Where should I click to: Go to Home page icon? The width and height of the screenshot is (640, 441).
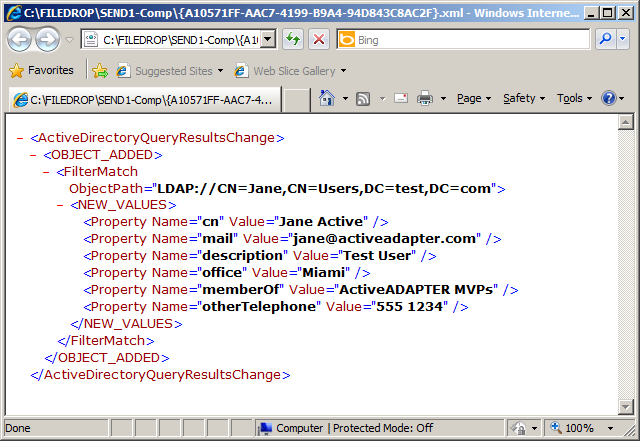coord(327,98)
